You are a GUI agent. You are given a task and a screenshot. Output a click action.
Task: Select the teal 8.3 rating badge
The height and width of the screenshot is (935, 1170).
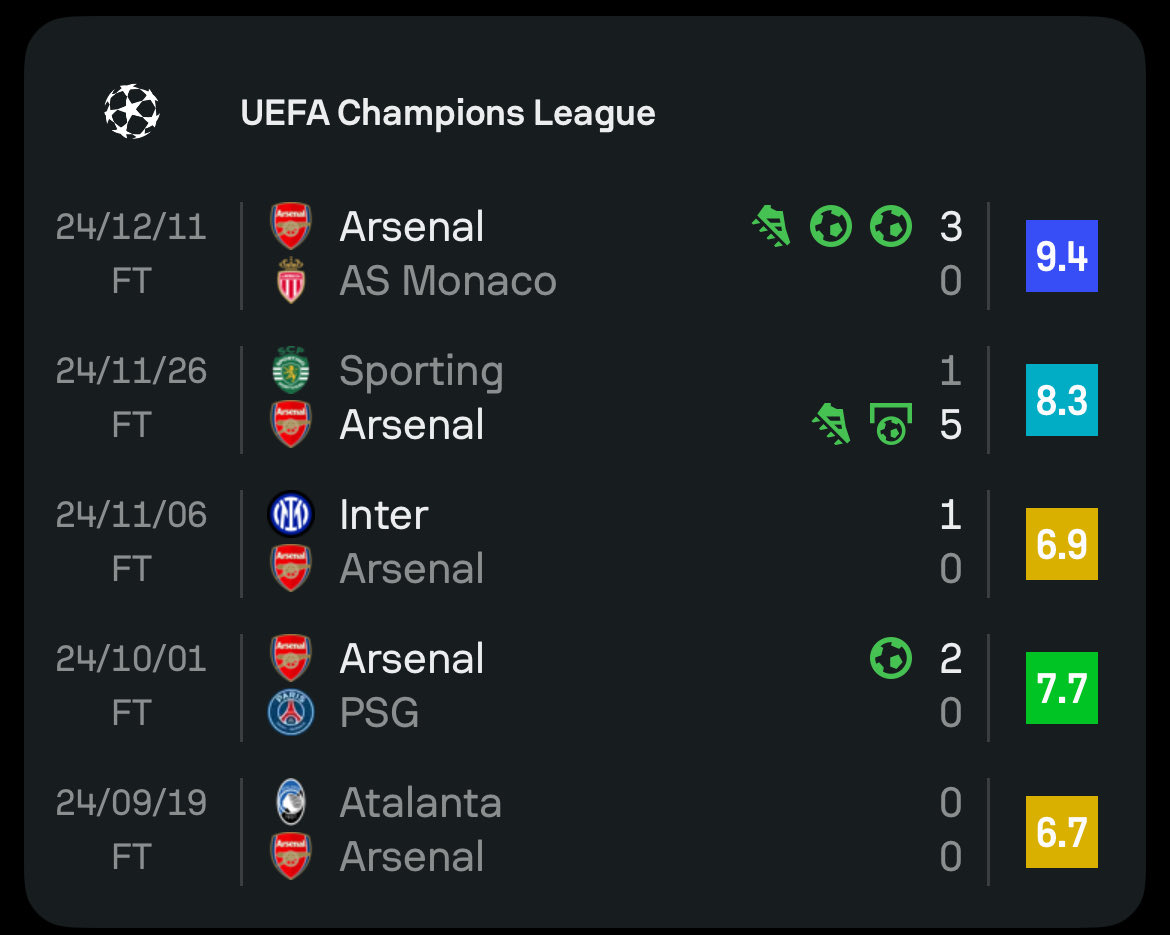click(x=1062, y=400)
